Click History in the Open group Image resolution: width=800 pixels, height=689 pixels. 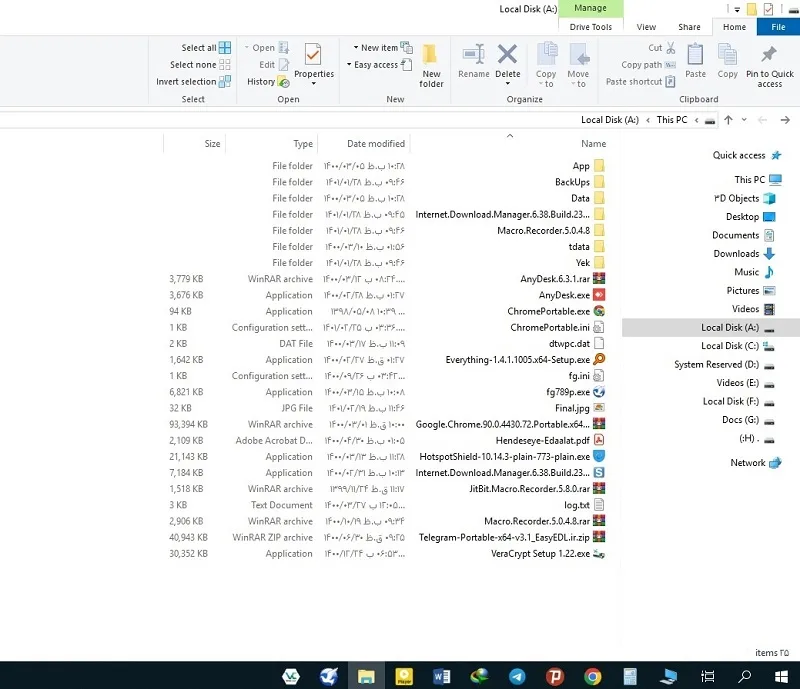tap(268, 82)
